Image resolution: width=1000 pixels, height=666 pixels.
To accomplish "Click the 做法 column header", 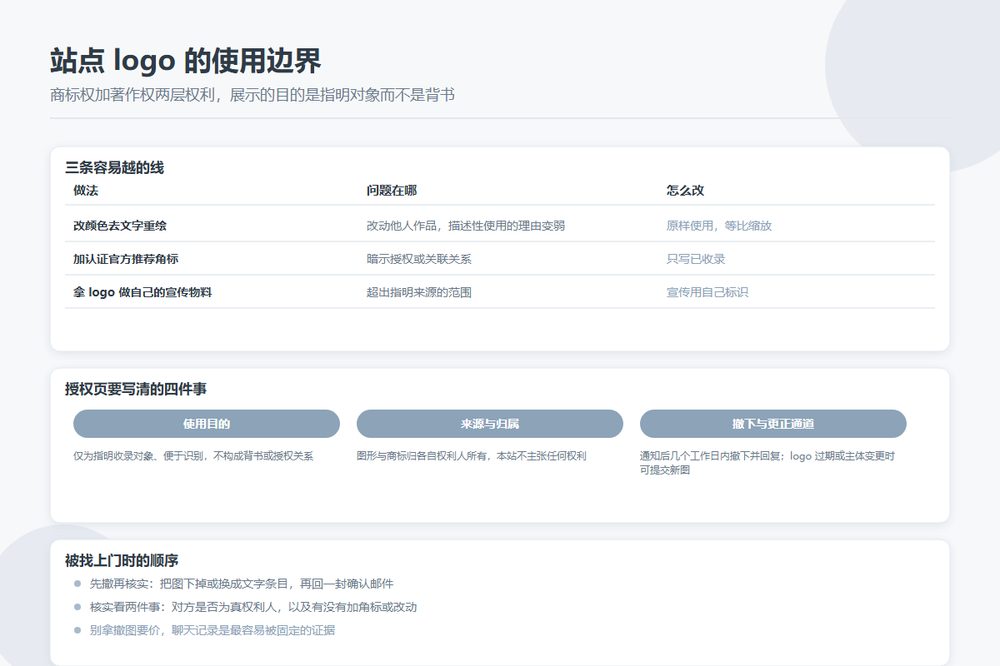I will tap(86, 190).
